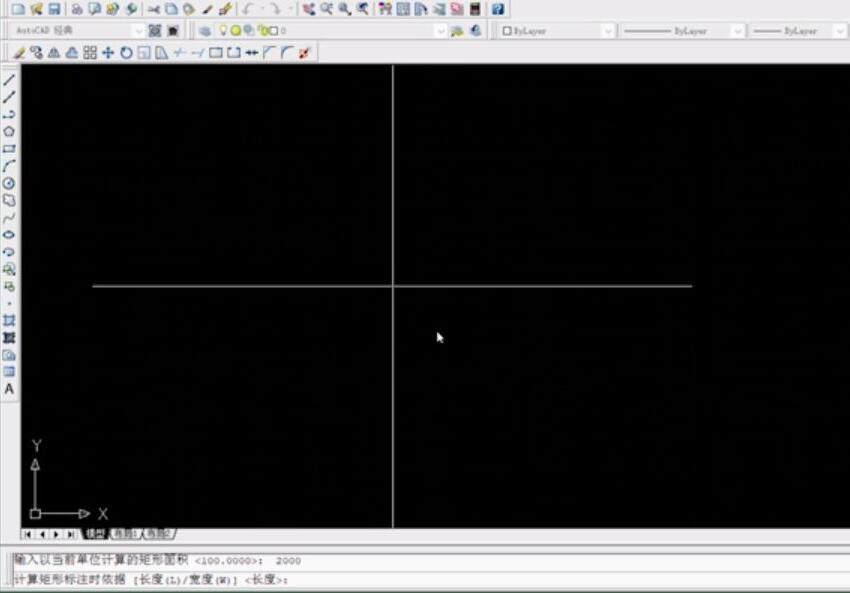Redo the undone action

point(275,9)
